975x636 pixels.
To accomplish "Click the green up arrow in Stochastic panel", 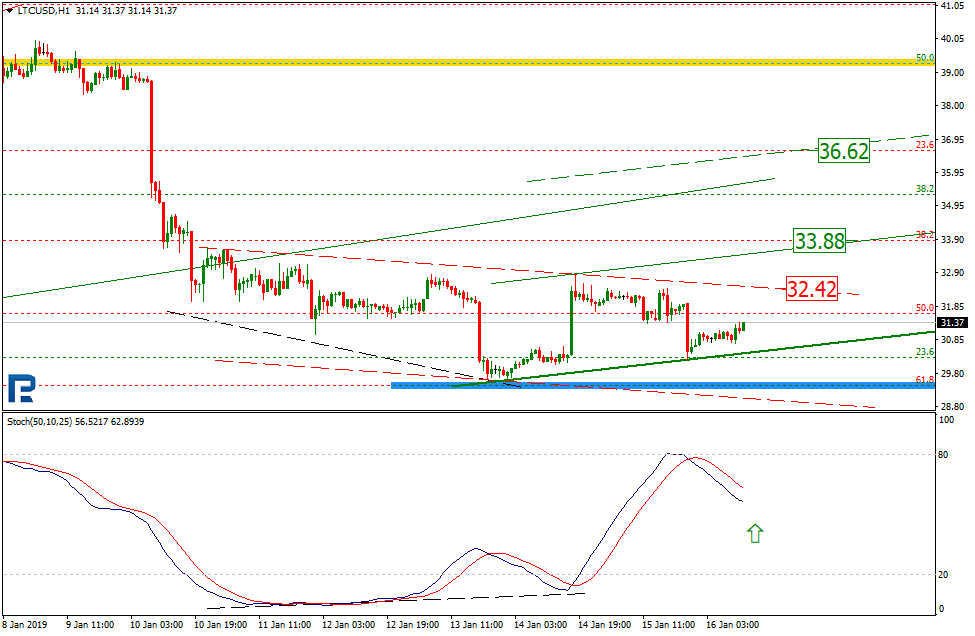I will coord(754,533).
